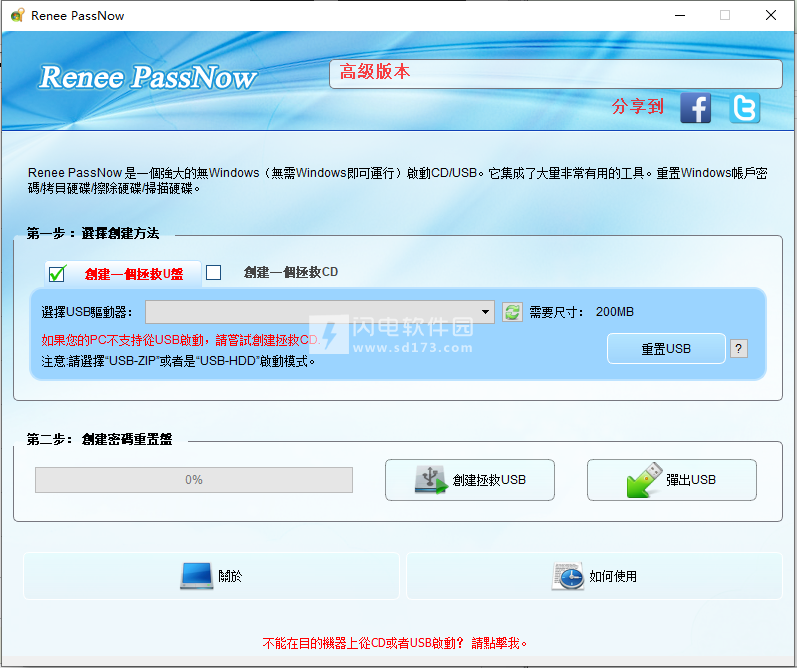Viewport: 797px width, 668px height.
Task: Share on Twitter icon
Action: 745,108
